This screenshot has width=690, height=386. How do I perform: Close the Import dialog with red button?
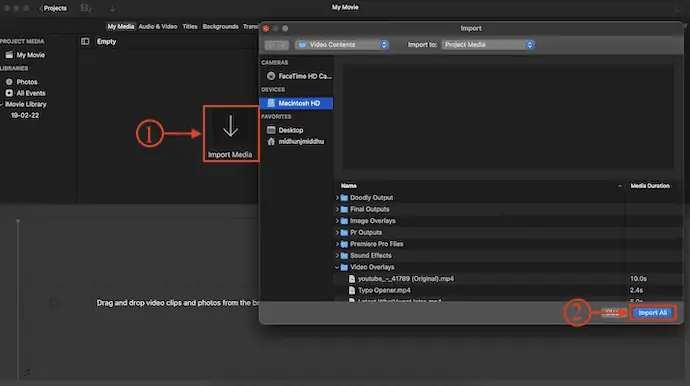point(266,29)
